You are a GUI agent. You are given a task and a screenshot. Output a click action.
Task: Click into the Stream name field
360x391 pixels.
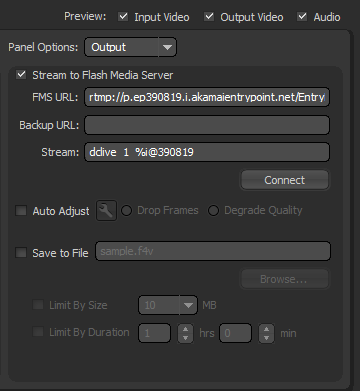207,152
